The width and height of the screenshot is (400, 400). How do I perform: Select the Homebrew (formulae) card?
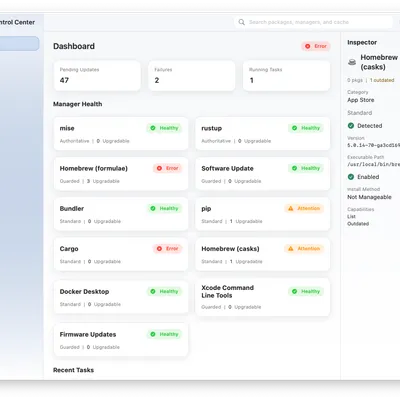121,174
